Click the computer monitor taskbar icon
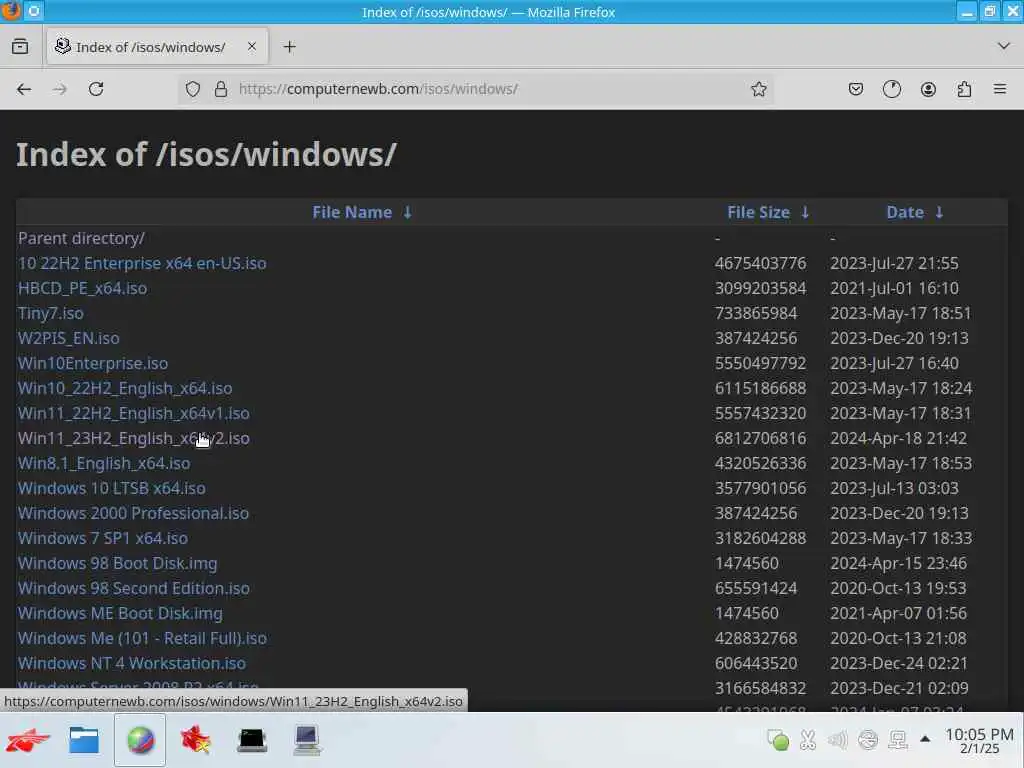 pos(306,741)
